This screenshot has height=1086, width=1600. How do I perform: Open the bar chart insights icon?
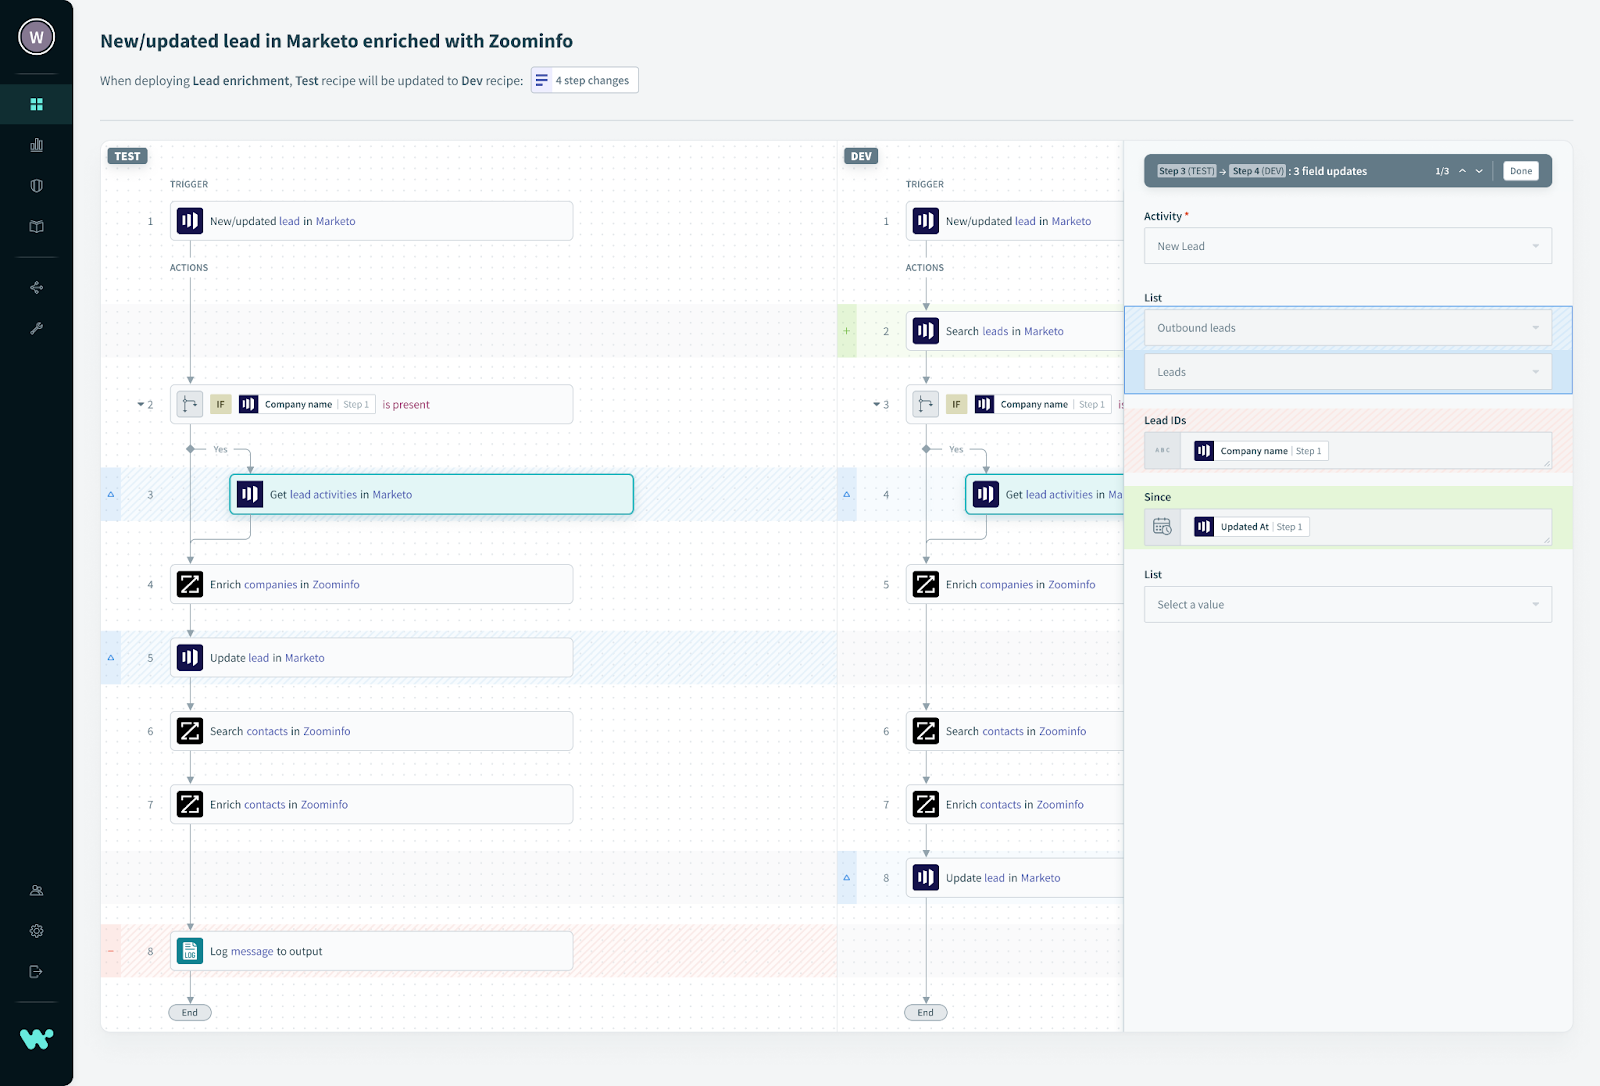[x=36, y=145]
